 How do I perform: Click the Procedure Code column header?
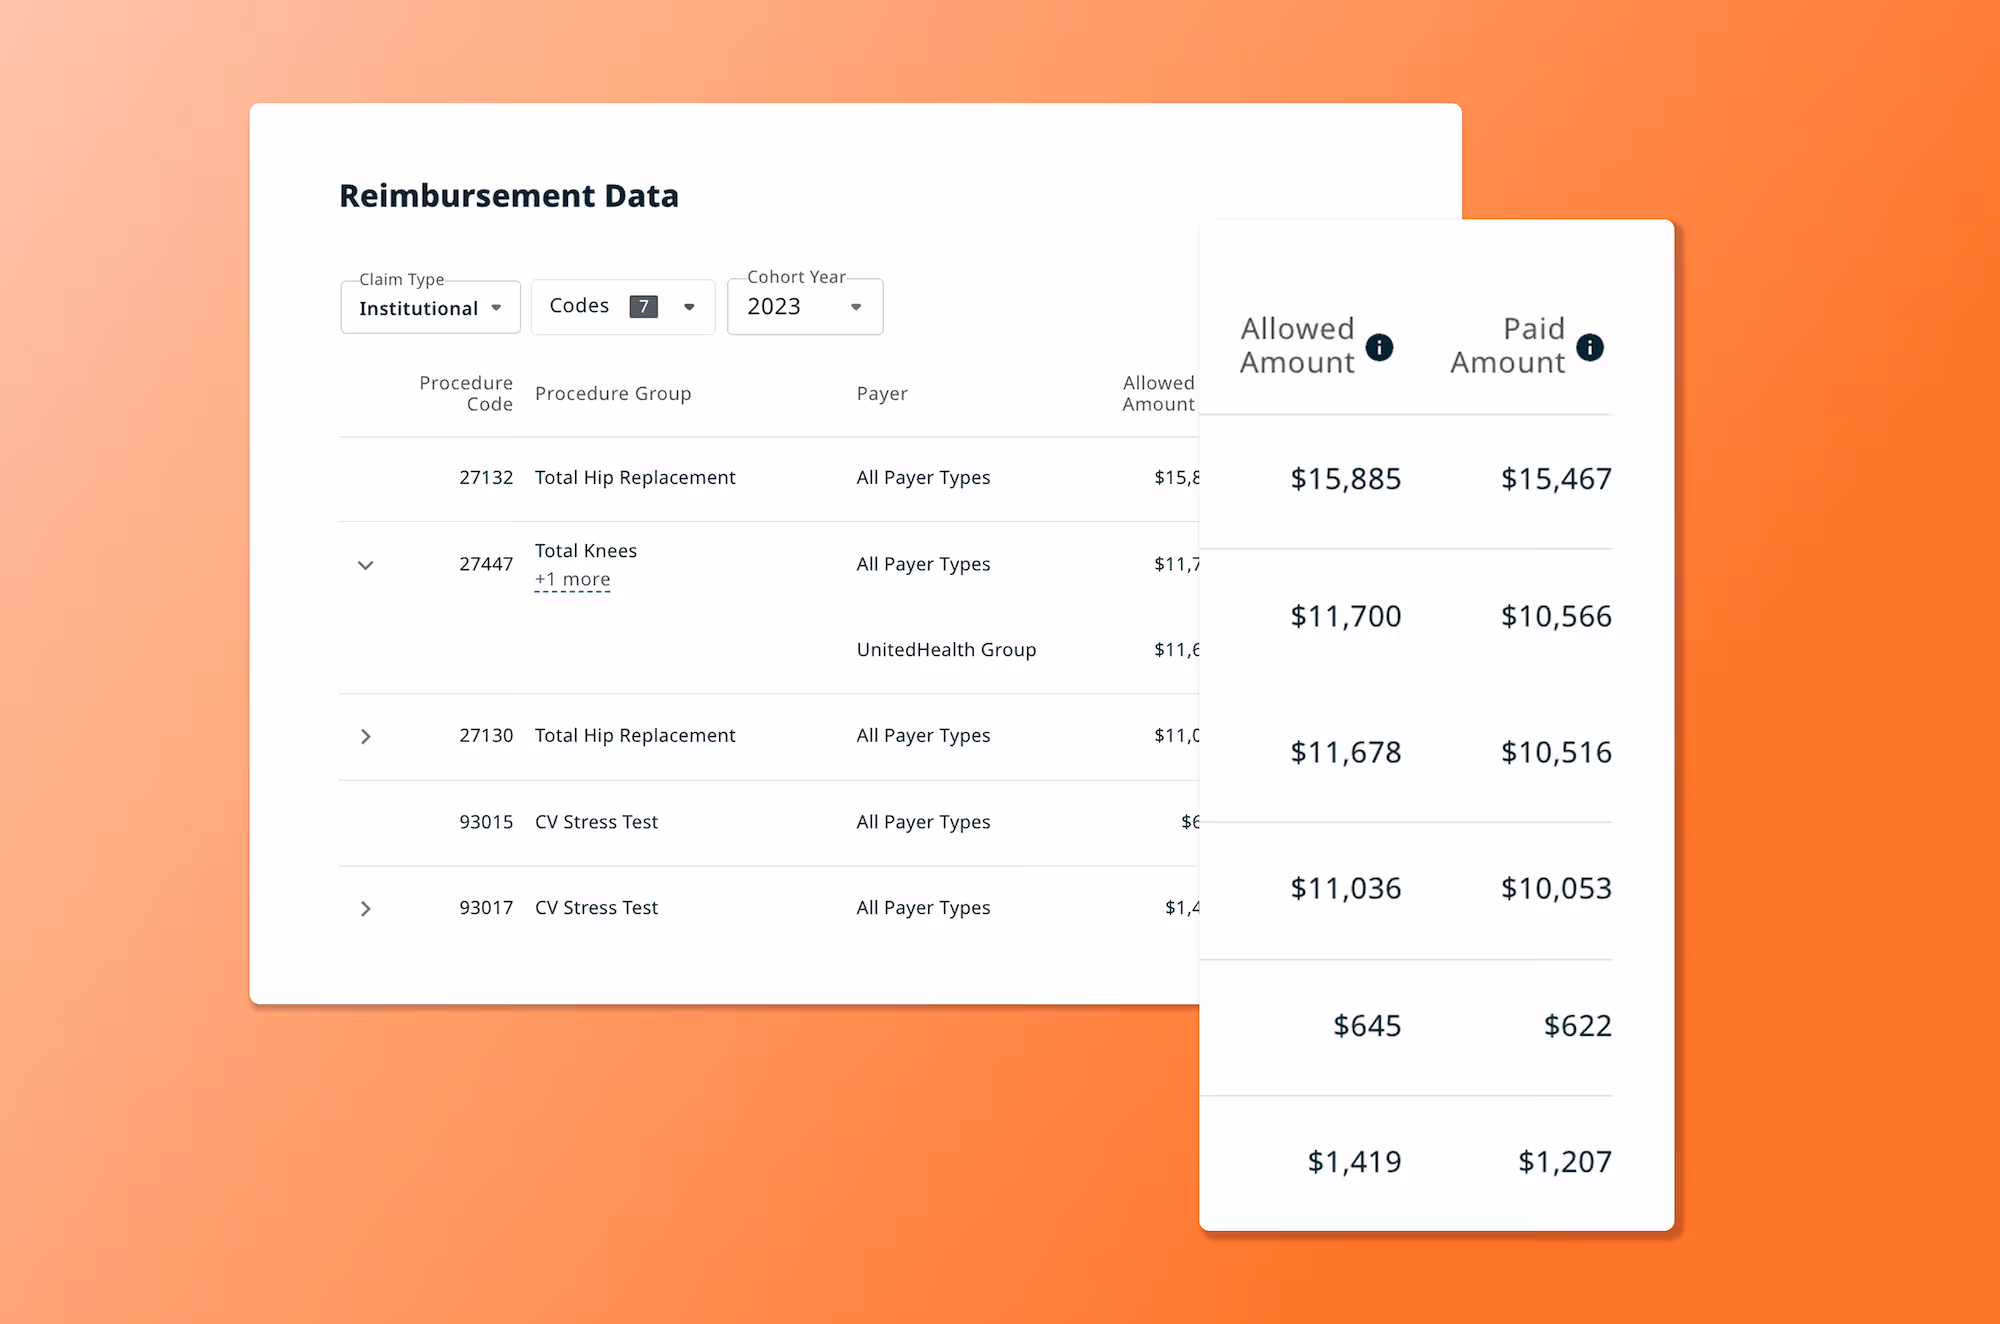[x=466, y=393]
